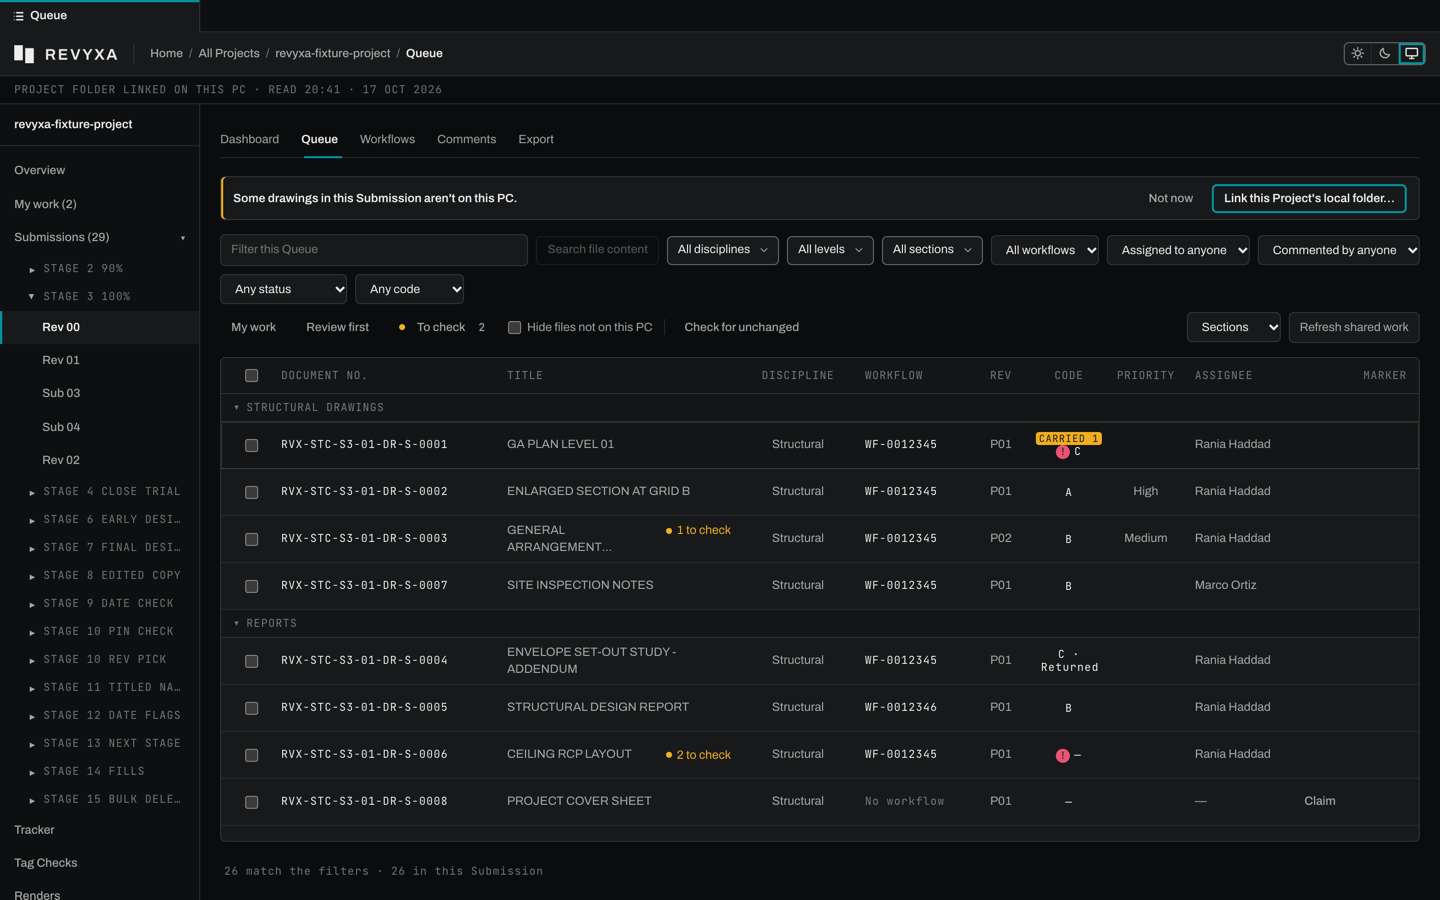Open Rev 01 in the sidebar

coord(61,360)
